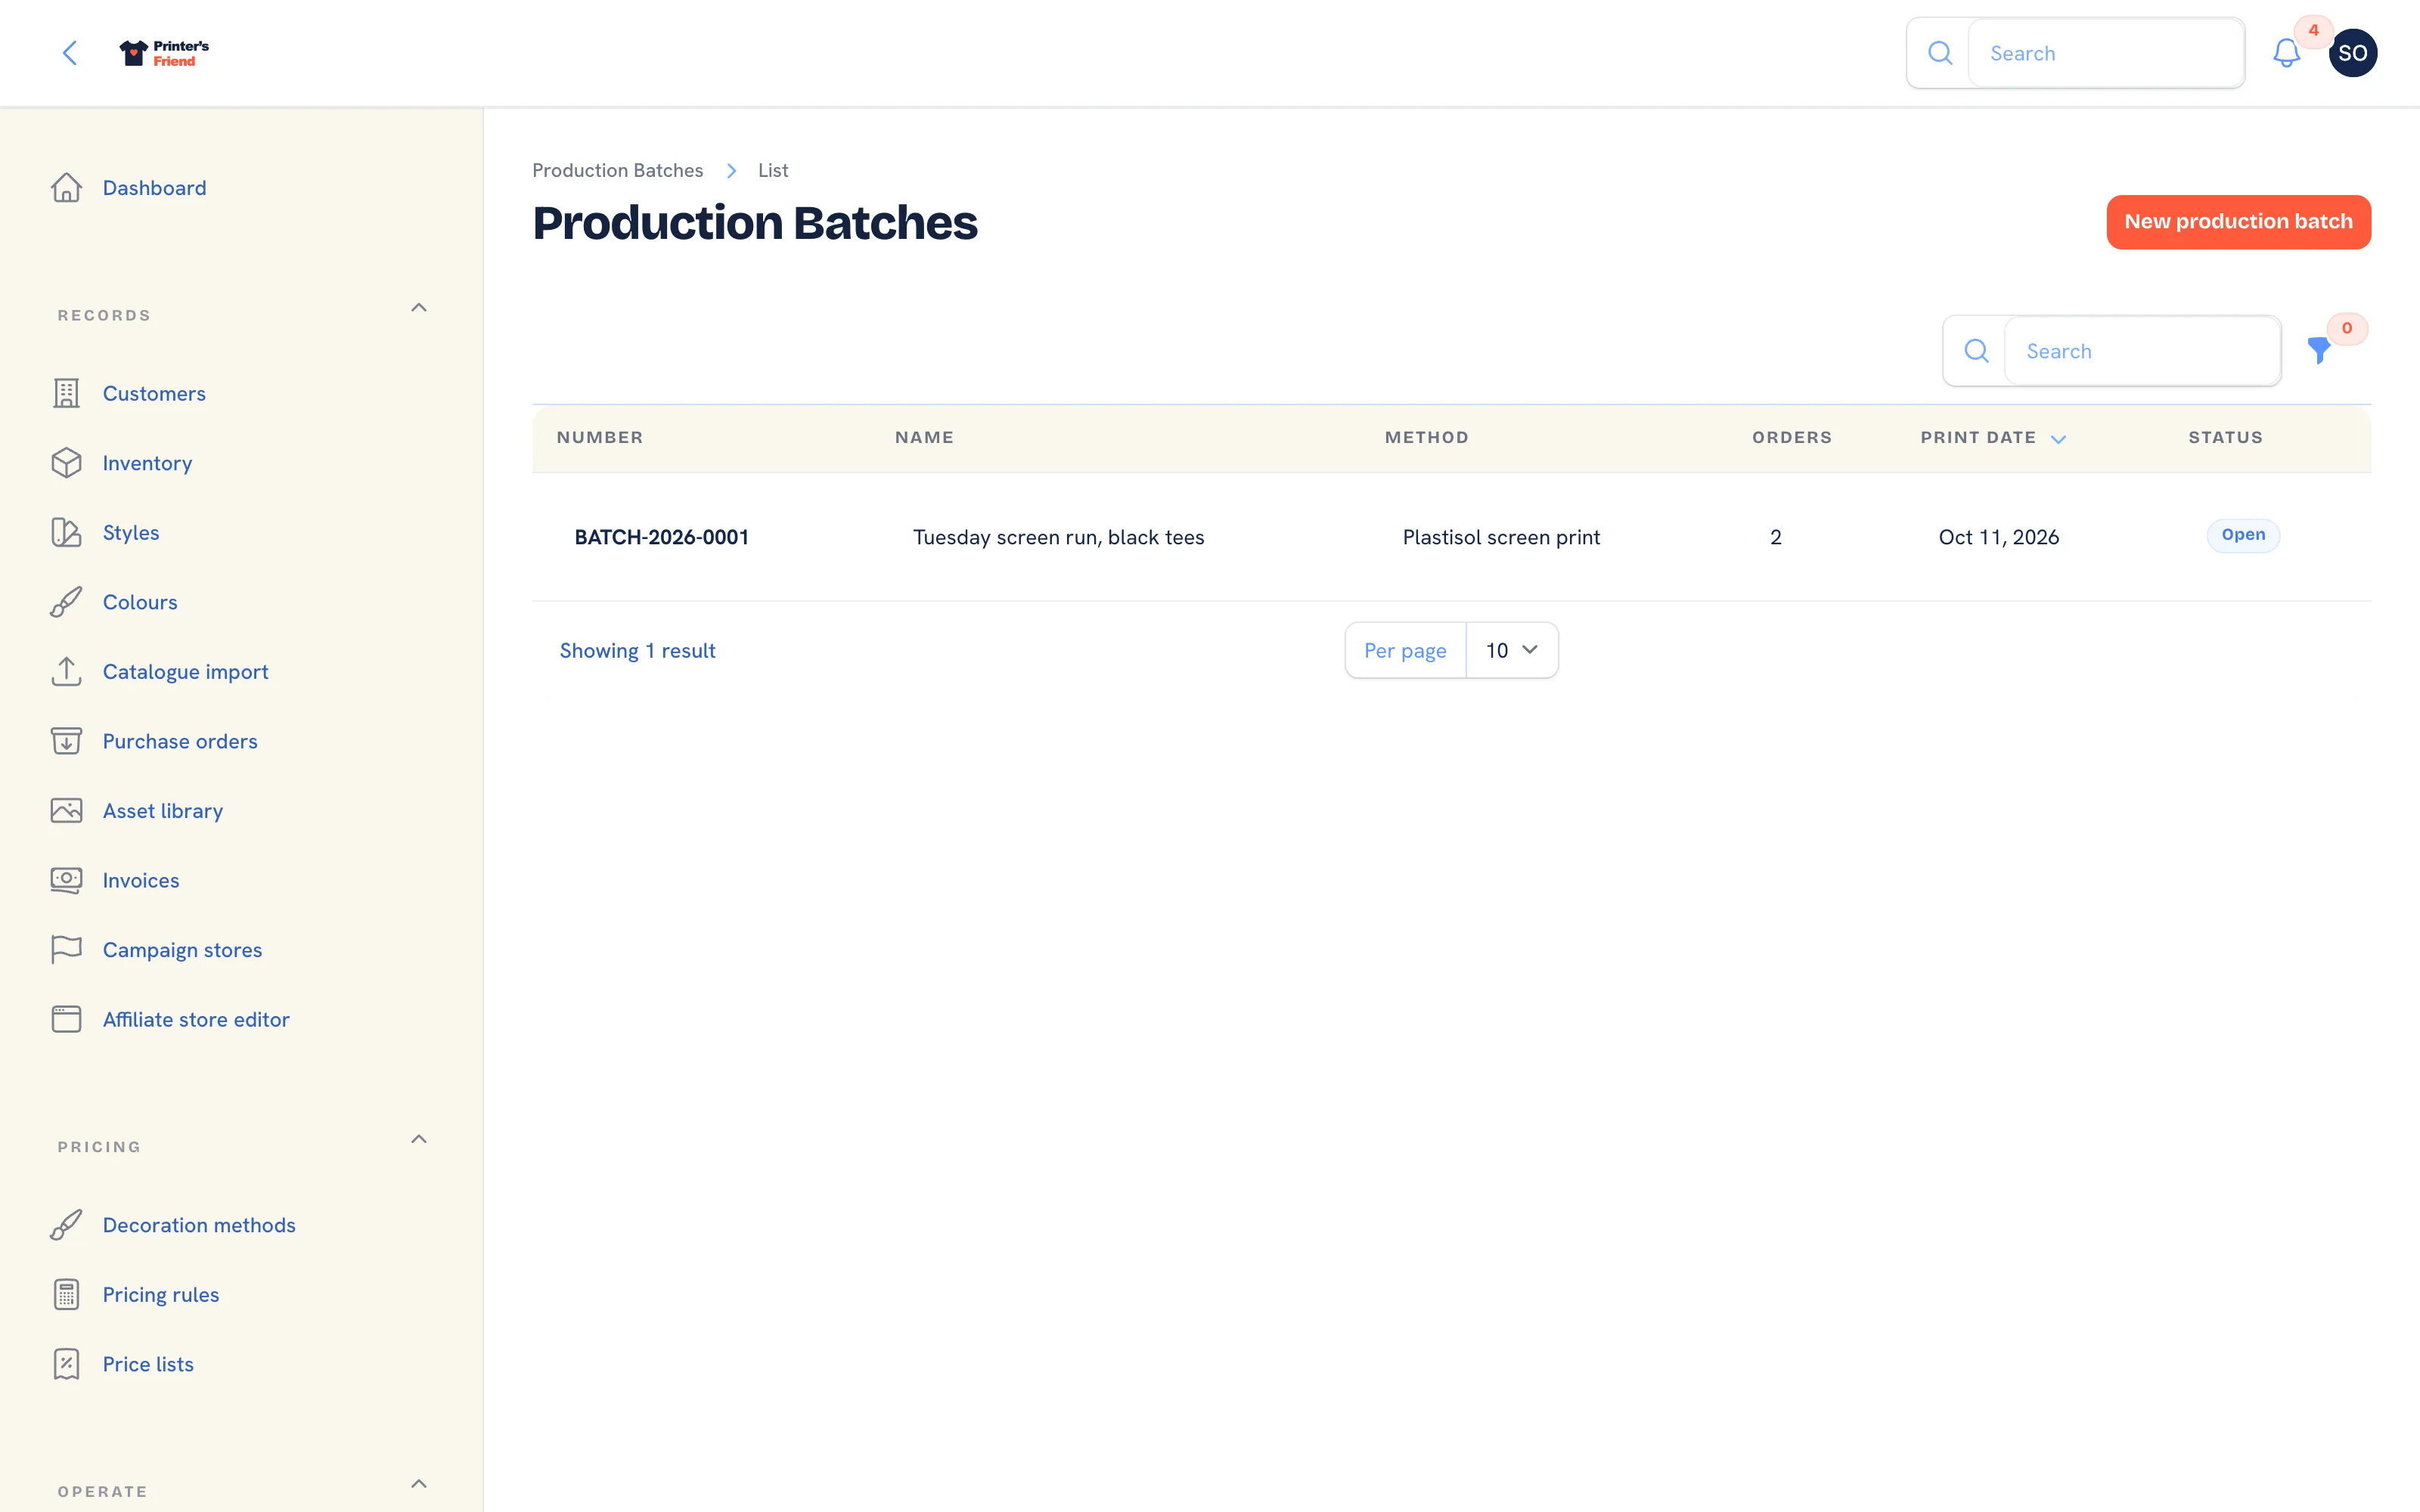Image resolution: width=2420 pixels, height=1512 pixels.
Task: Collapse the Records section
Action: click(x=419, y=308)
